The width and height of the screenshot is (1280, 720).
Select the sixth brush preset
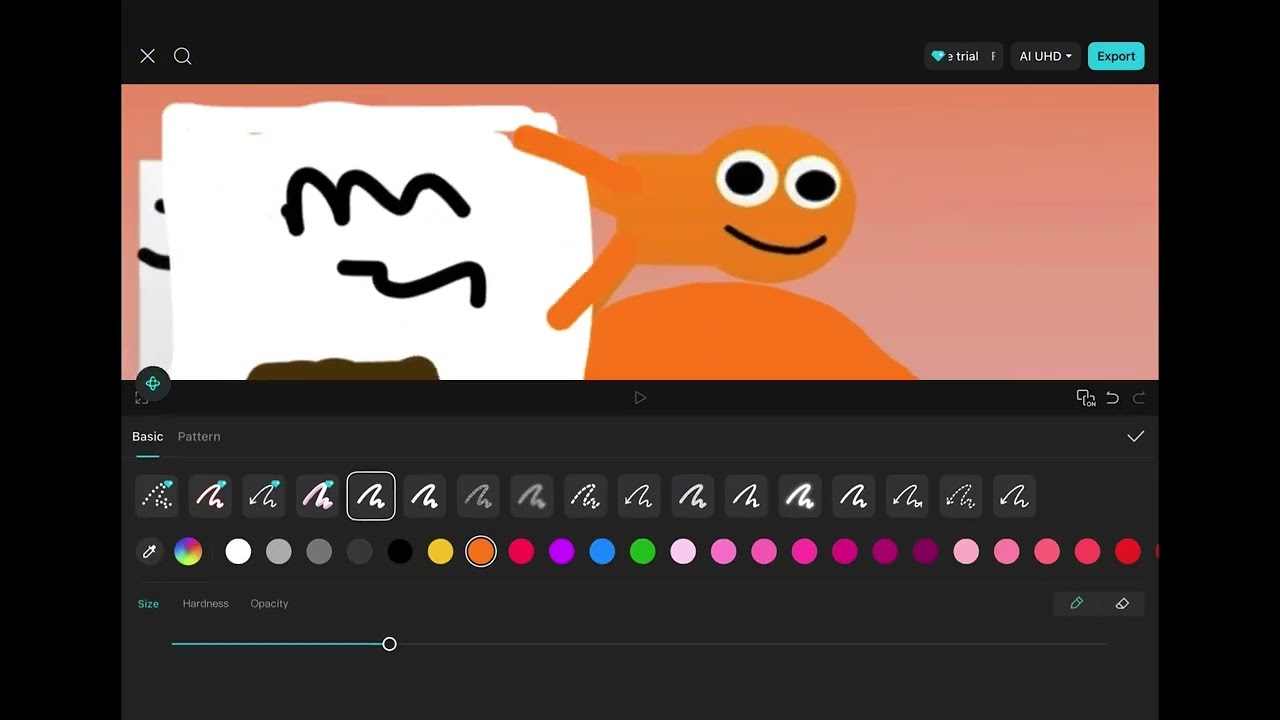coord(425,496)
